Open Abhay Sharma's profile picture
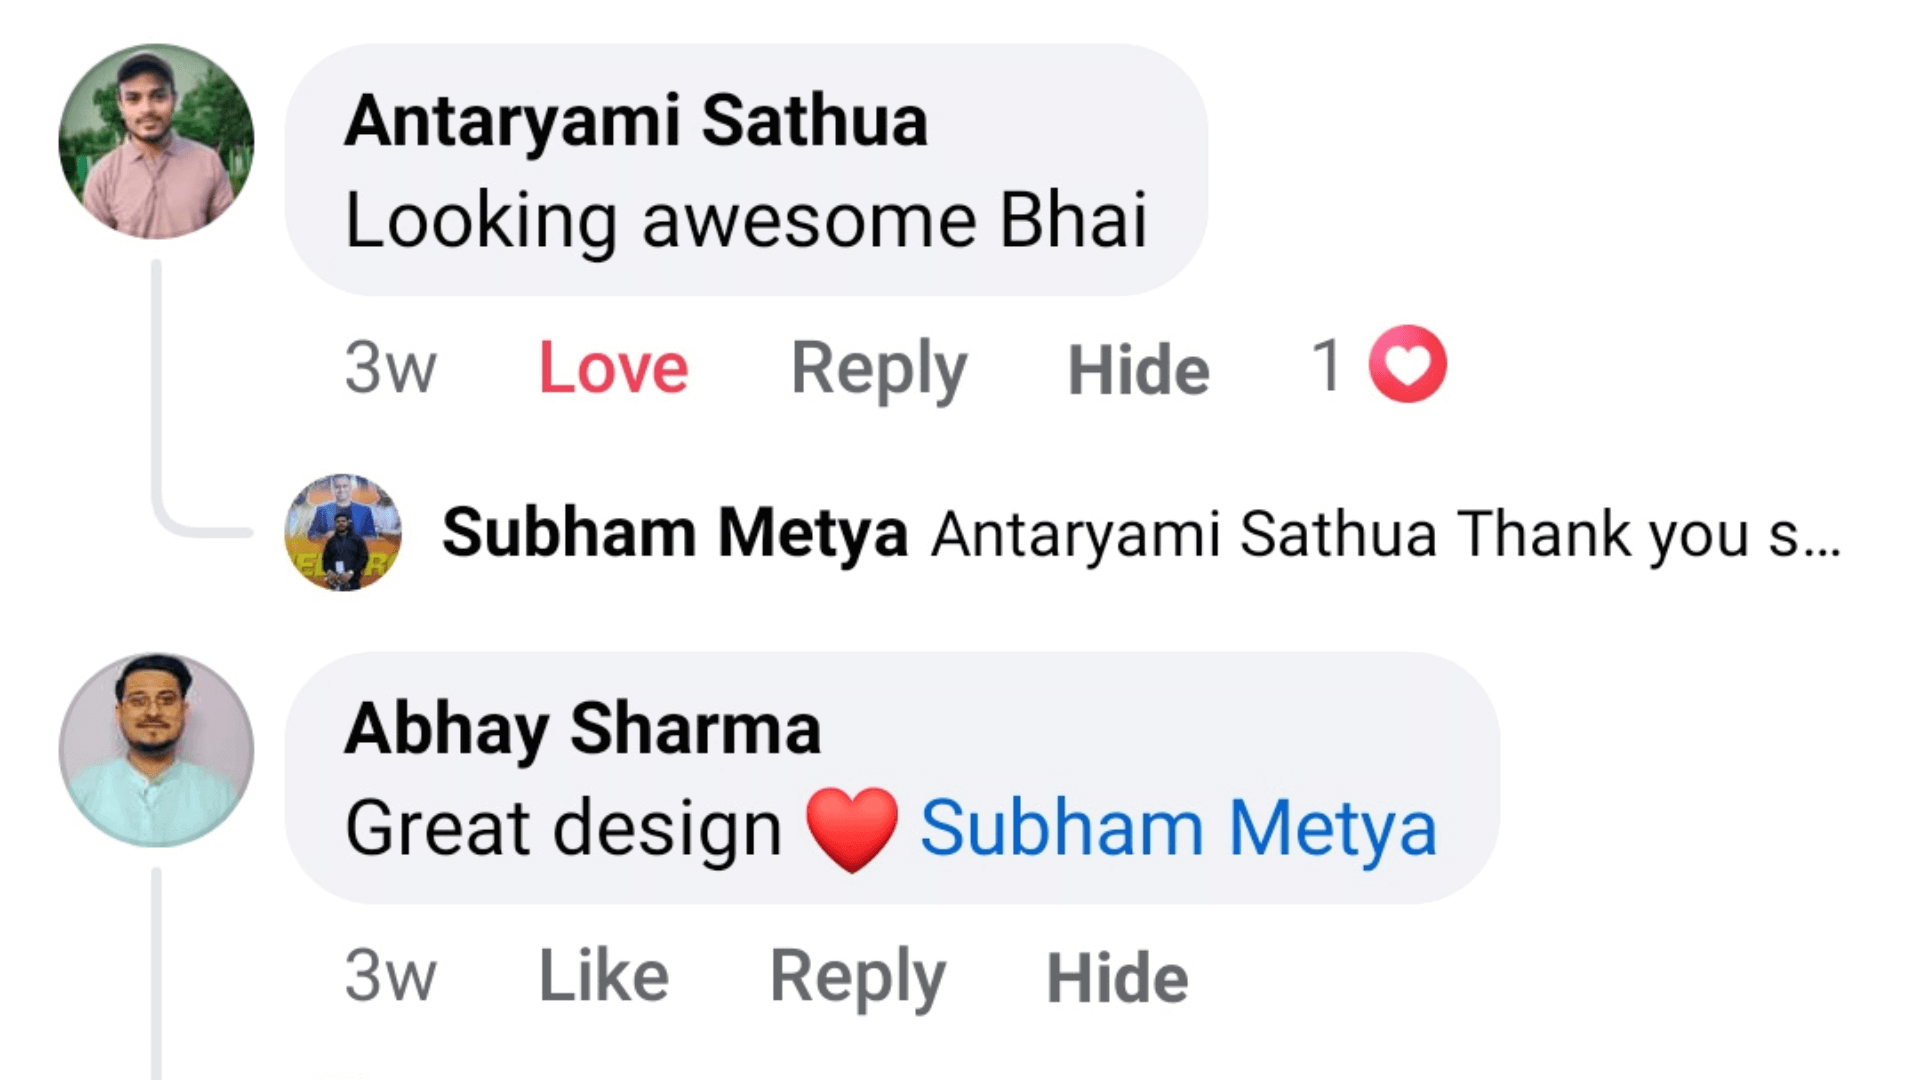The height and width of the screenshot is (1080, 1920). (156, 750)
